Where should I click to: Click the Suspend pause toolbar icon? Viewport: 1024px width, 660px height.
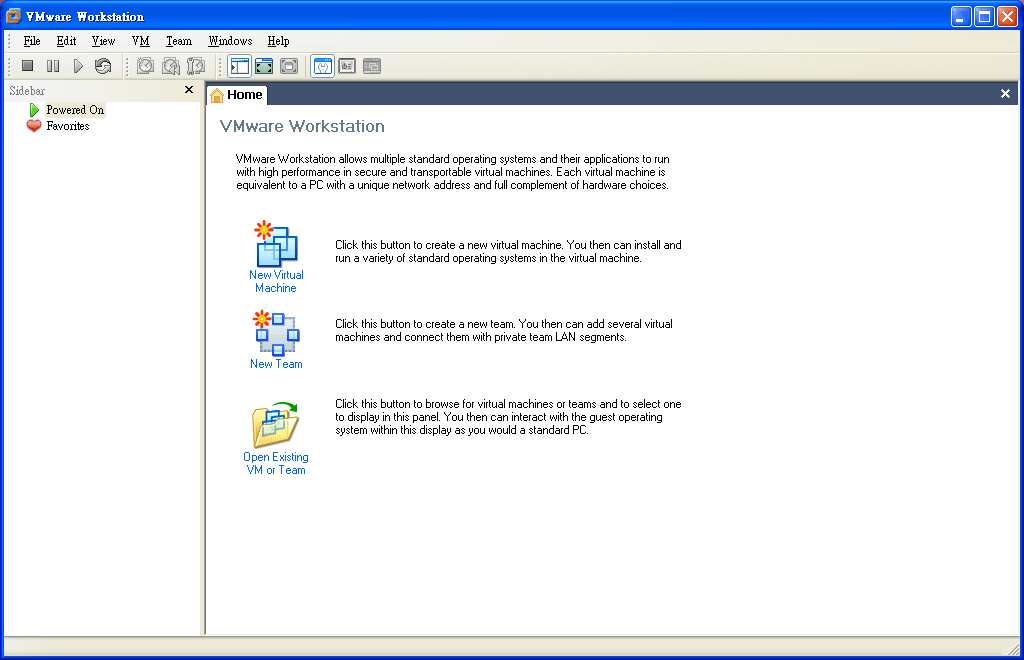click(53, 66)
